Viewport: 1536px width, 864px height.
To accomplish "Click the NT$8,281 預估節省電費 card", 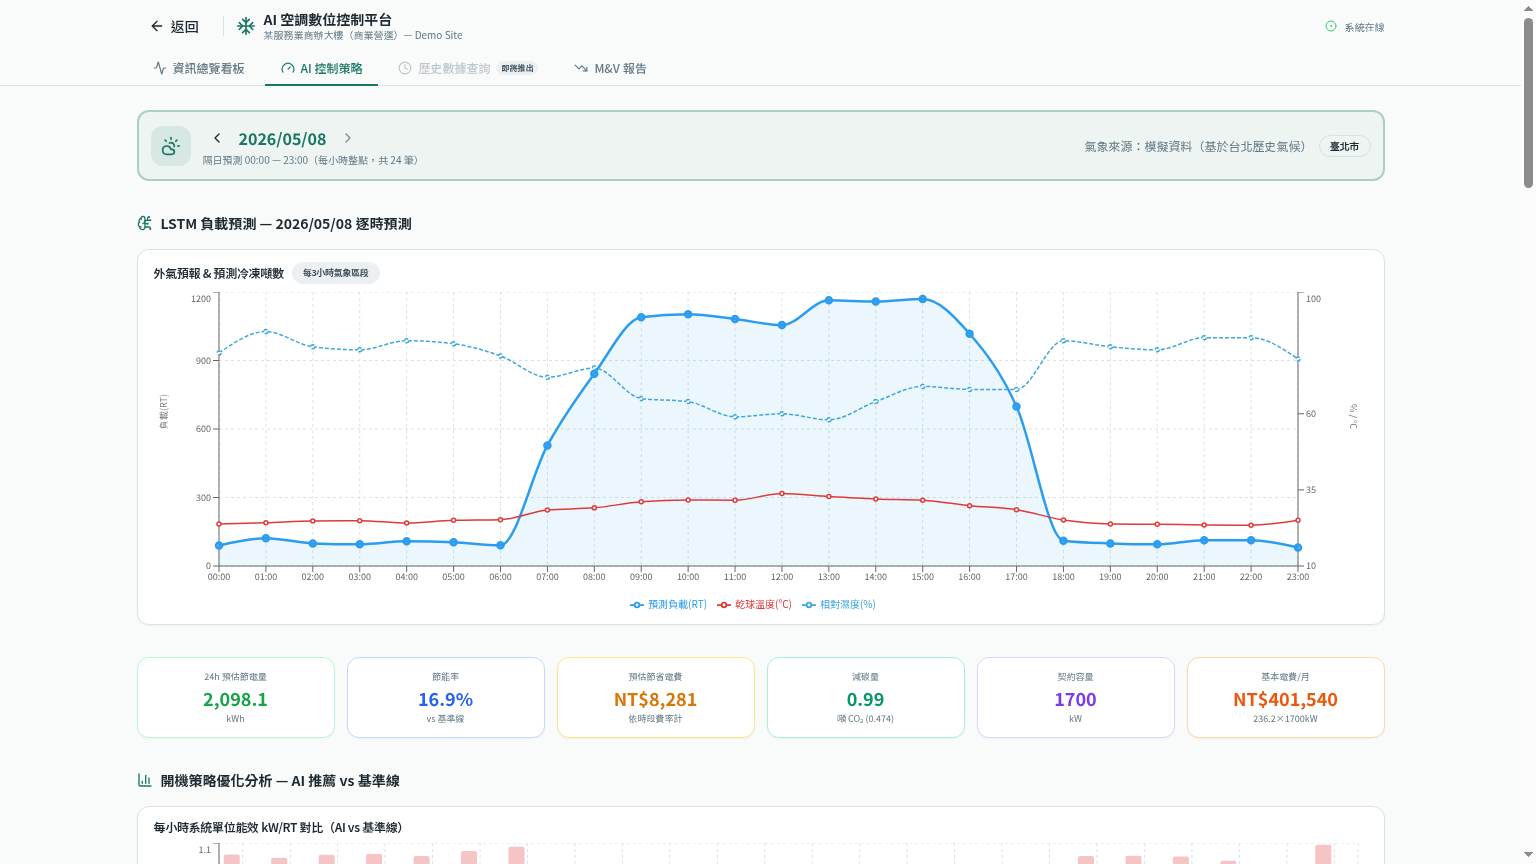I will [656, 698].
